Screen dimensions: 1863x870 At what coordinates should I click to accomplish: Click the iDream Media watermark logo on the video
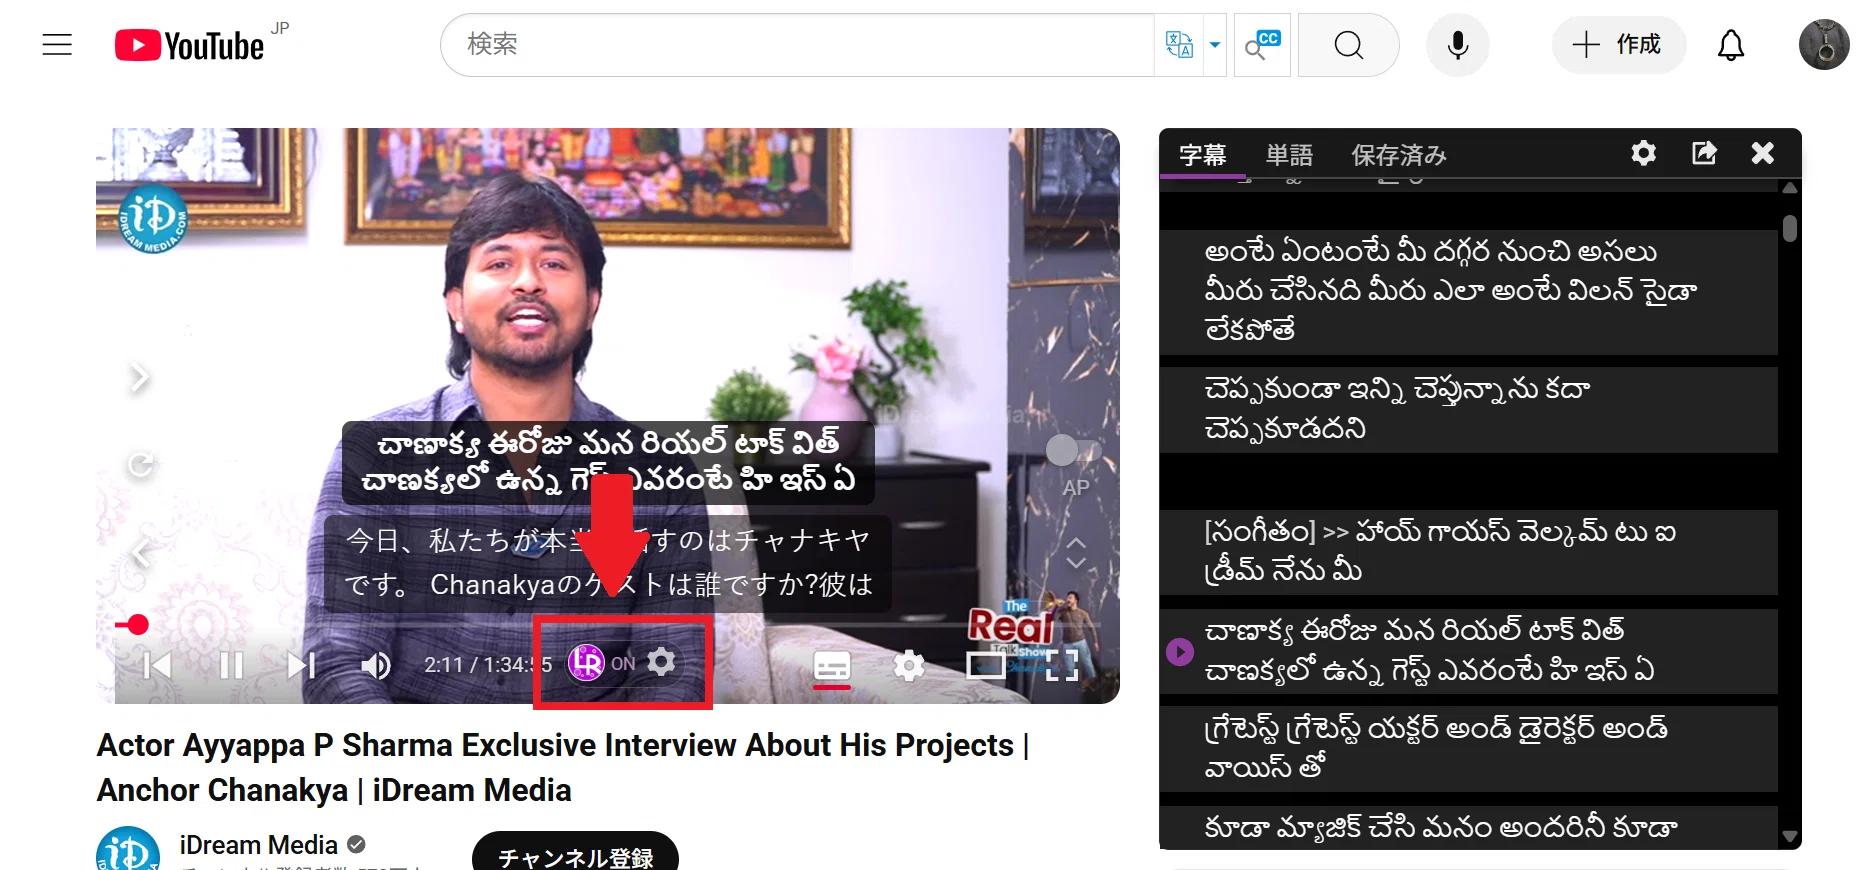(x=152, y=219)
